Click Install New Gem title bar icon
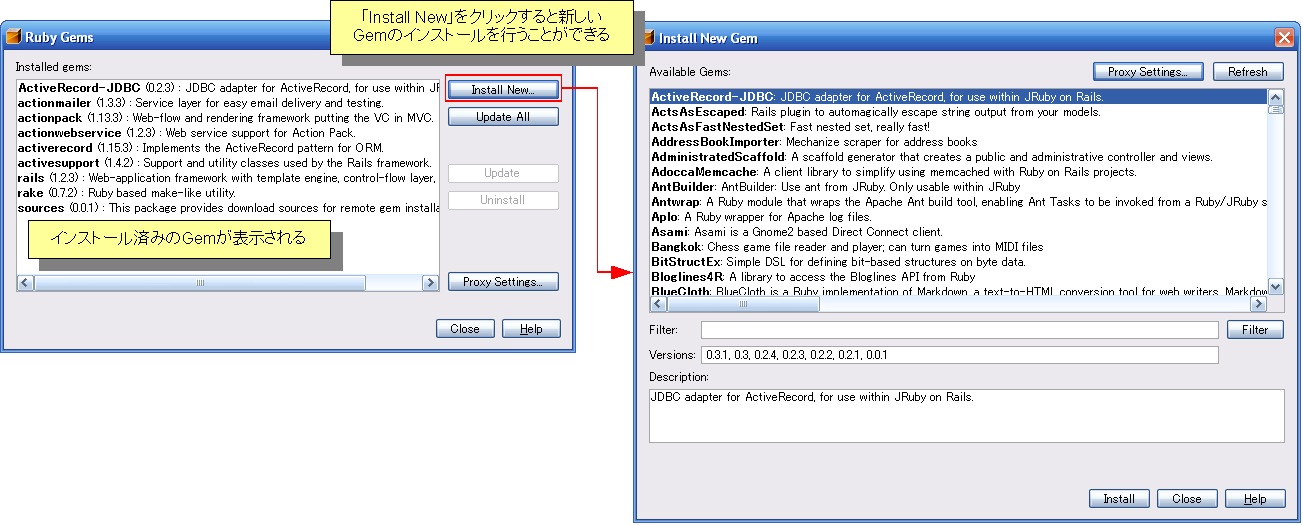The height and width of the screenshot is (525, 1303). 648,38
